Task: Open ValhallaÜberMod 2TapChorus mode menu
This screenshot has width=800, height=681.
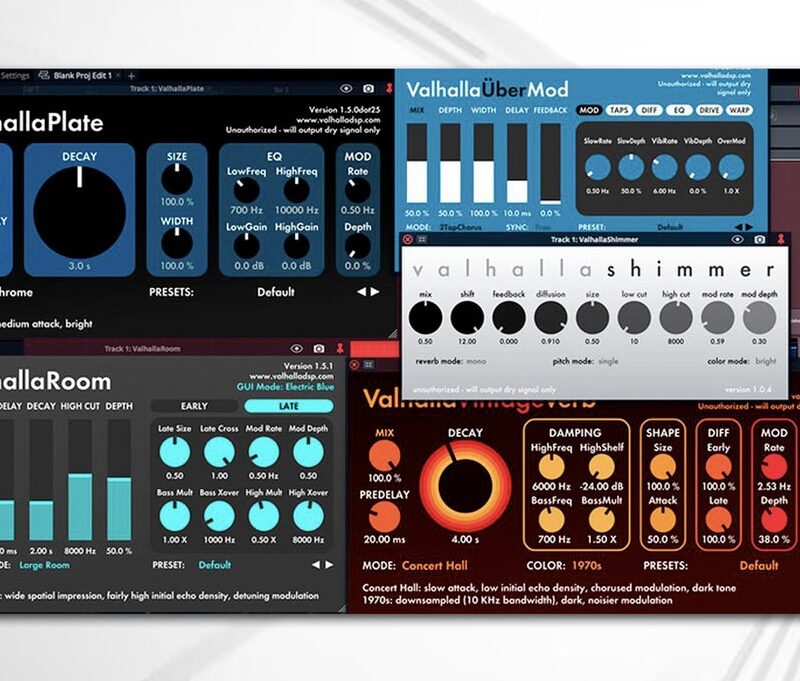Action: (460, 227)
